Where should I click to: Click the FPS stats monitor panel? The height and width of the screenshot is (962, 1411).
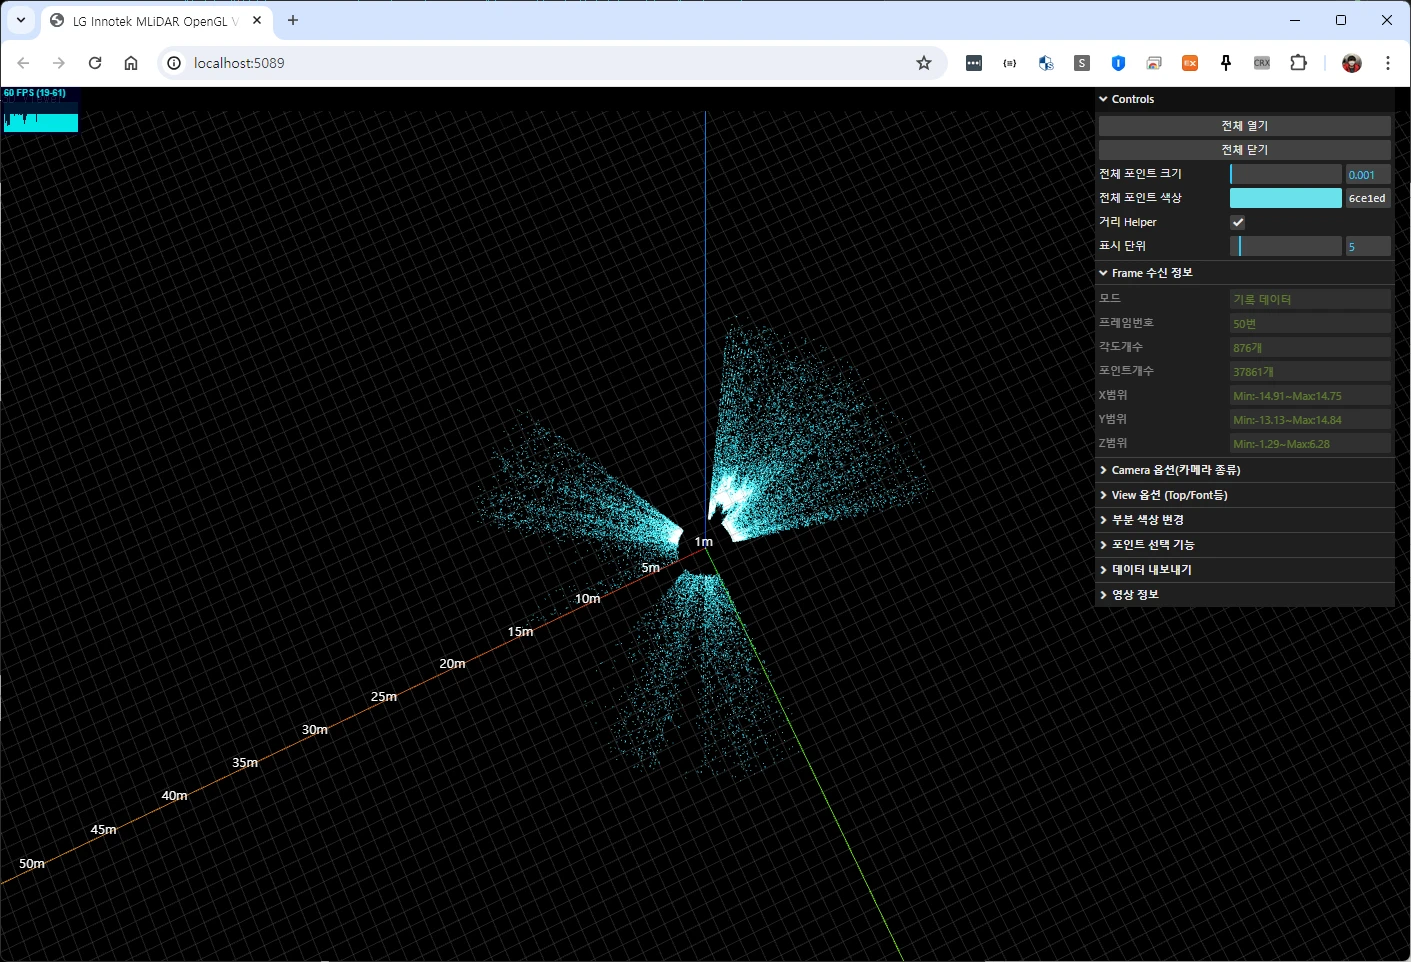(x=40, y=110)
